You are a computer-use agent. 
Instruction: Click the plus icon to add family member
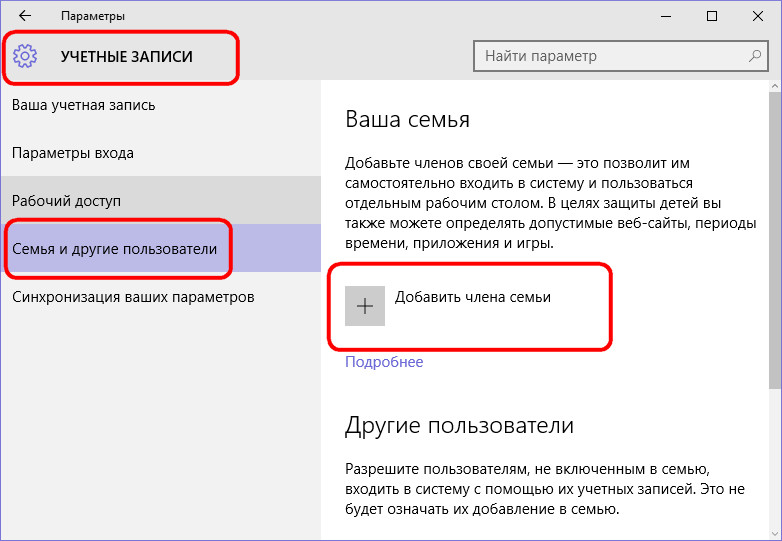(x=365, y=306)
